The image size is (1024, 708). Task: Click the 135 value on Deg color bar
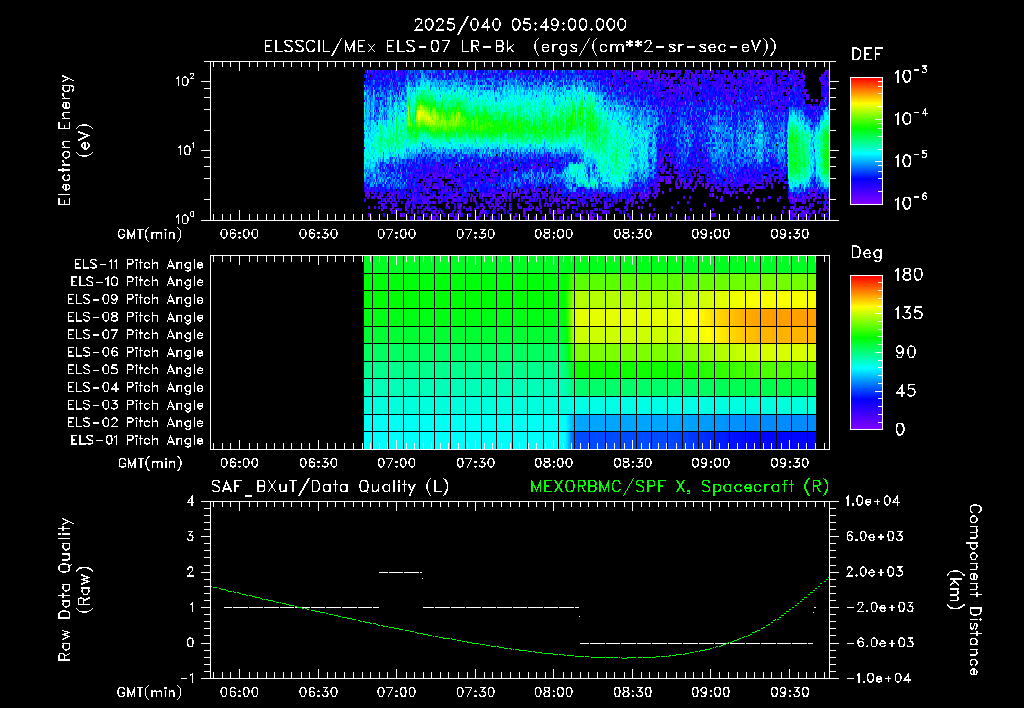click(x=908, y=313)
